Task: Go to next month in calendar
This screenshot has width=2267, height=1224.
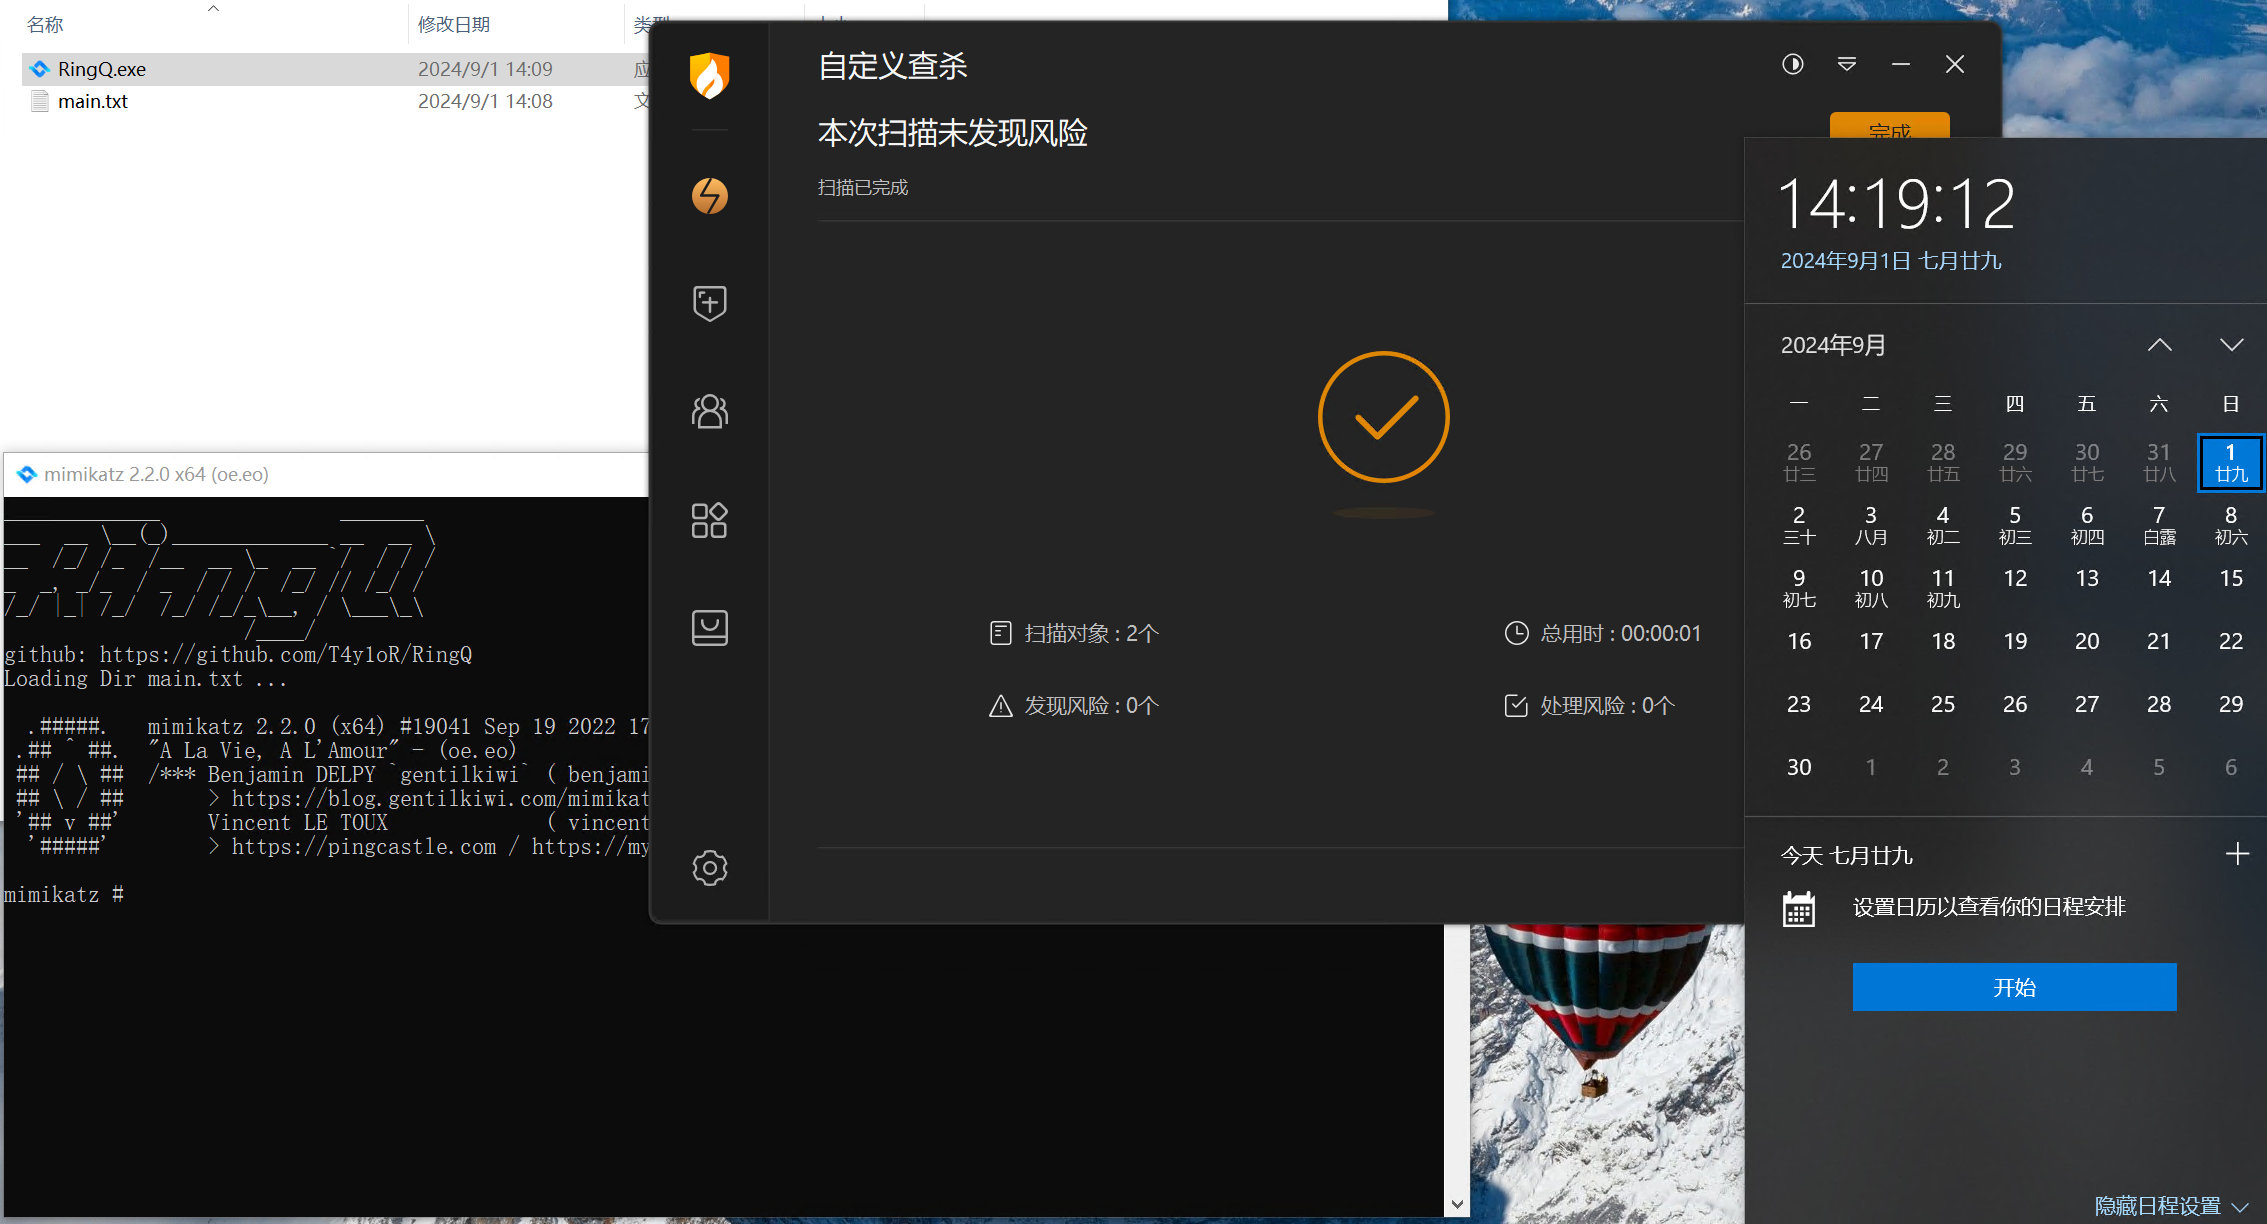Action: 2231,345
